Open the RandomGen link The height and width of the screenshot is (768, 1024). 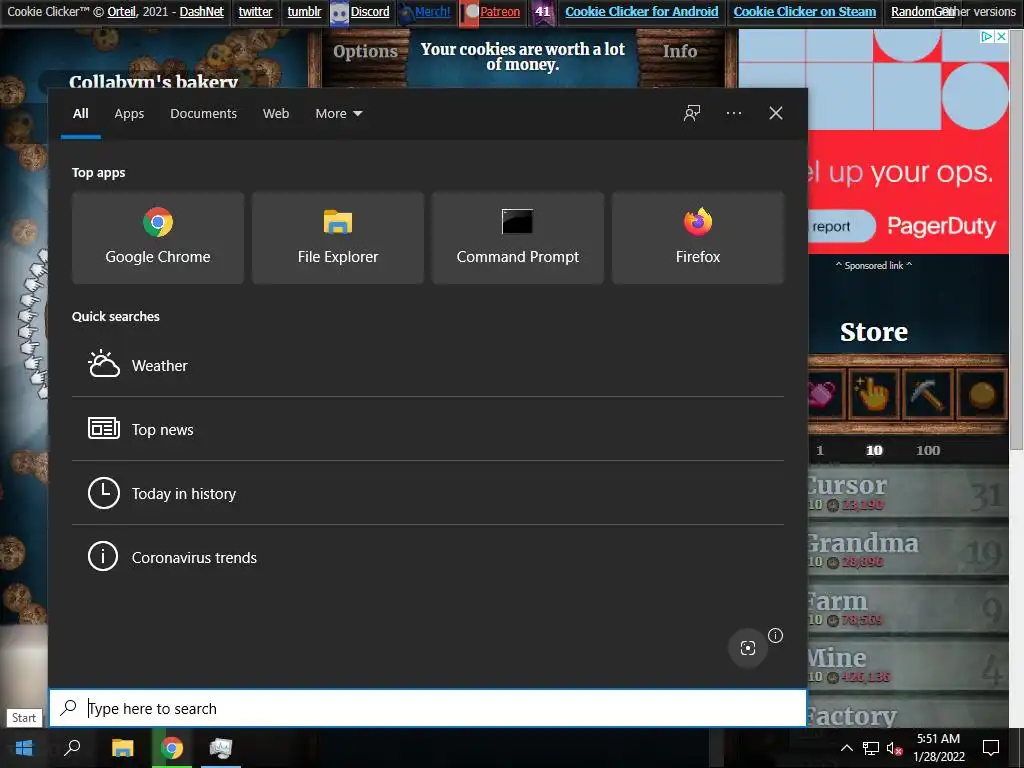[922, 12]
